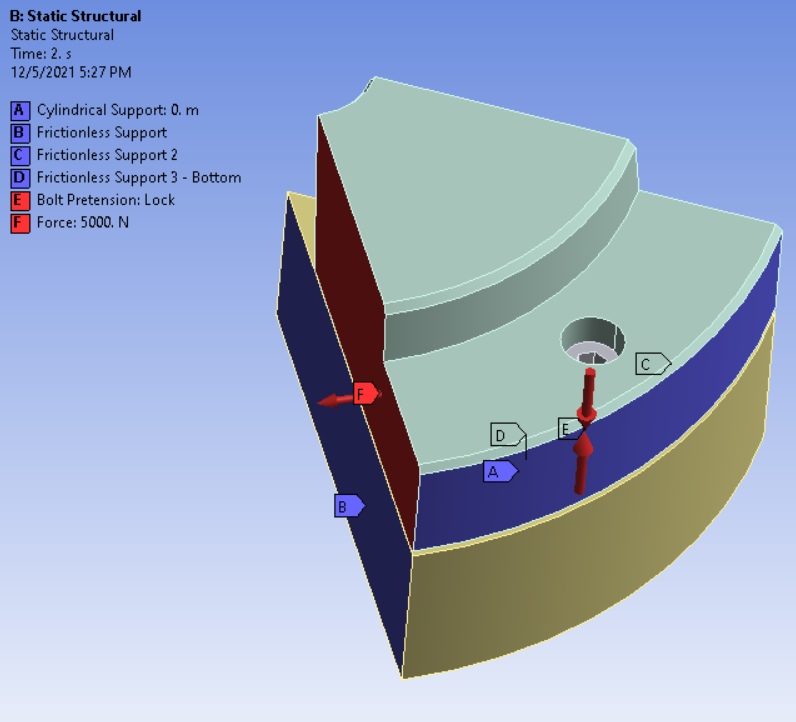Image resolution: width=796 pixels, height=722 pixels.
Task: Click 'Frictionless Support' legend entry B
Action: 102,133
